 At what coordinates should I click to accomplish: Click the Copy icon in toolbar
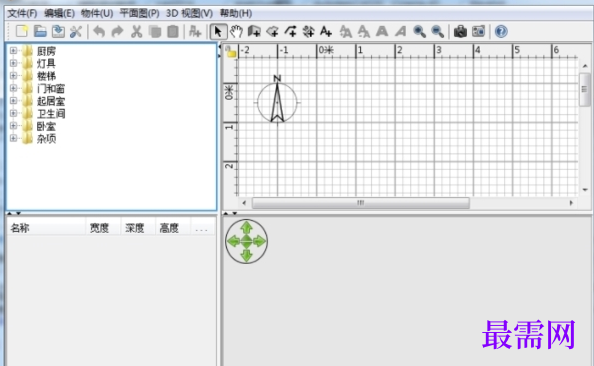(x=155, y=31)
